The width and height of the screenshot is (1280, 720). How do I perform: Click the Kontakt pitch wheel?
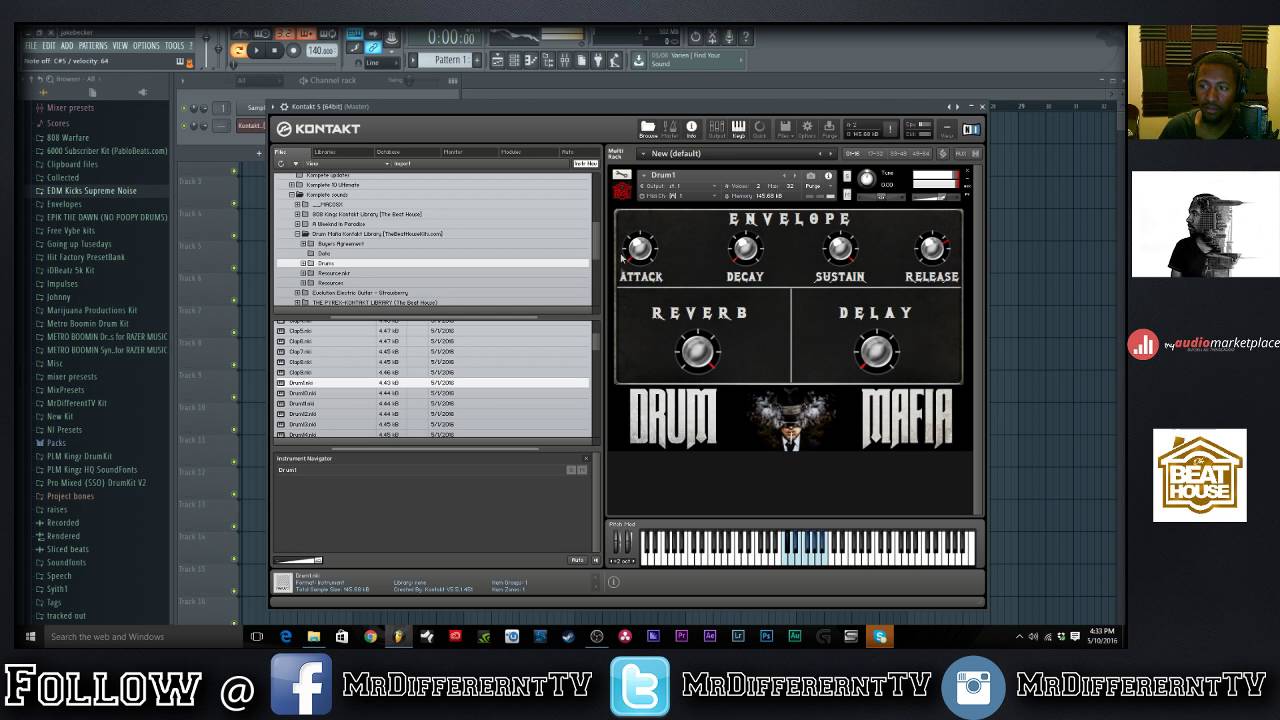616,543
